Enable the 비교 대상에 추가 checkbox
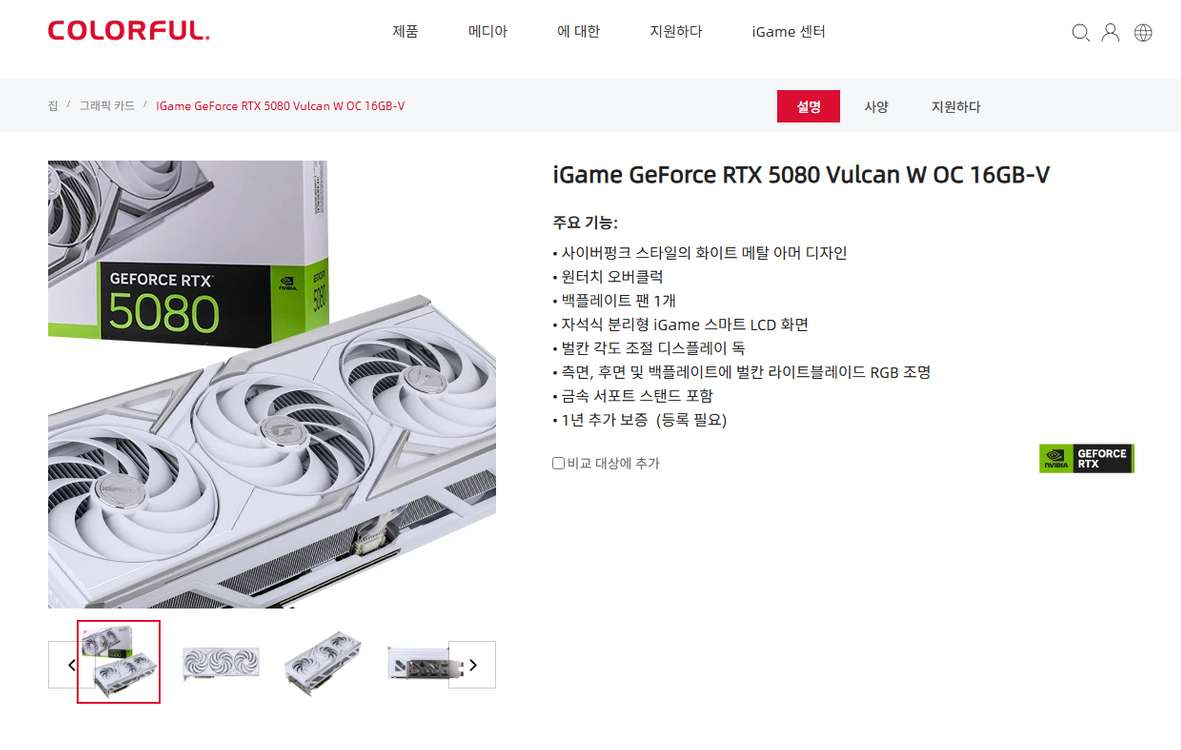 coord(558,463)
